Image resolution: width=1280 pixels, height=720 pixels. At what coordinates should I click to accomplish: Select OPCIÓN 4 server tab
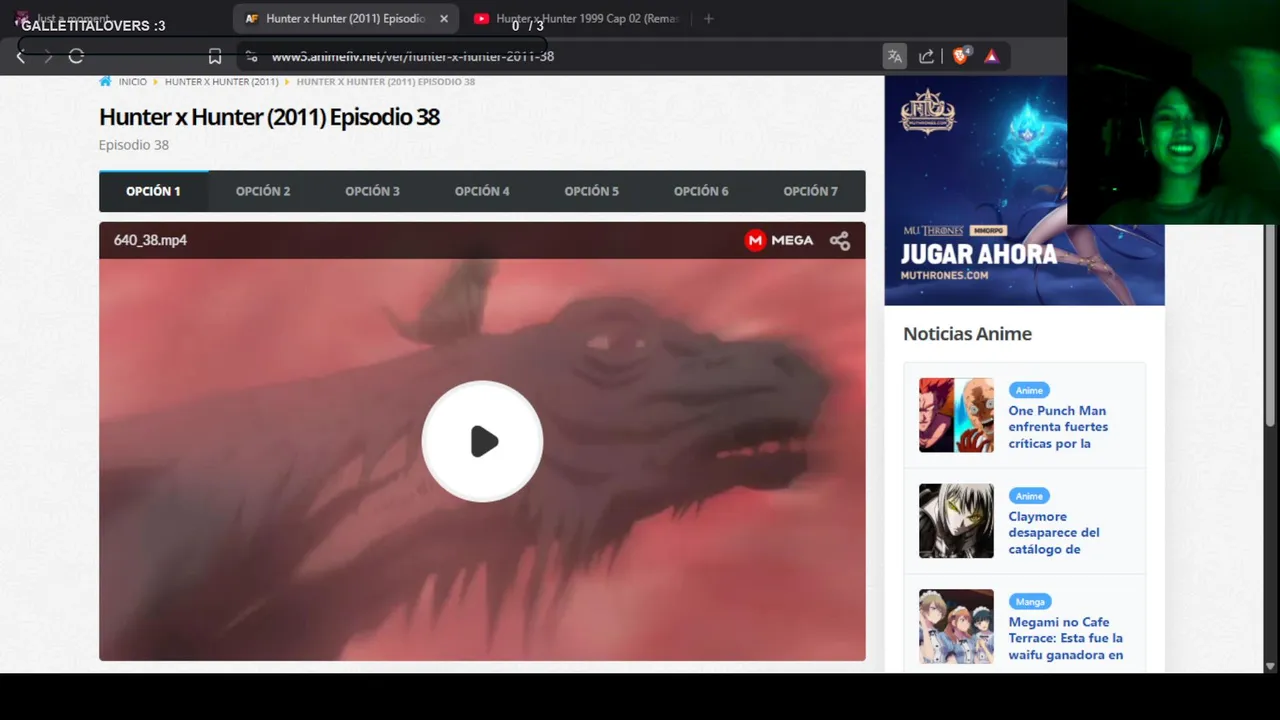tap(482, 191)
